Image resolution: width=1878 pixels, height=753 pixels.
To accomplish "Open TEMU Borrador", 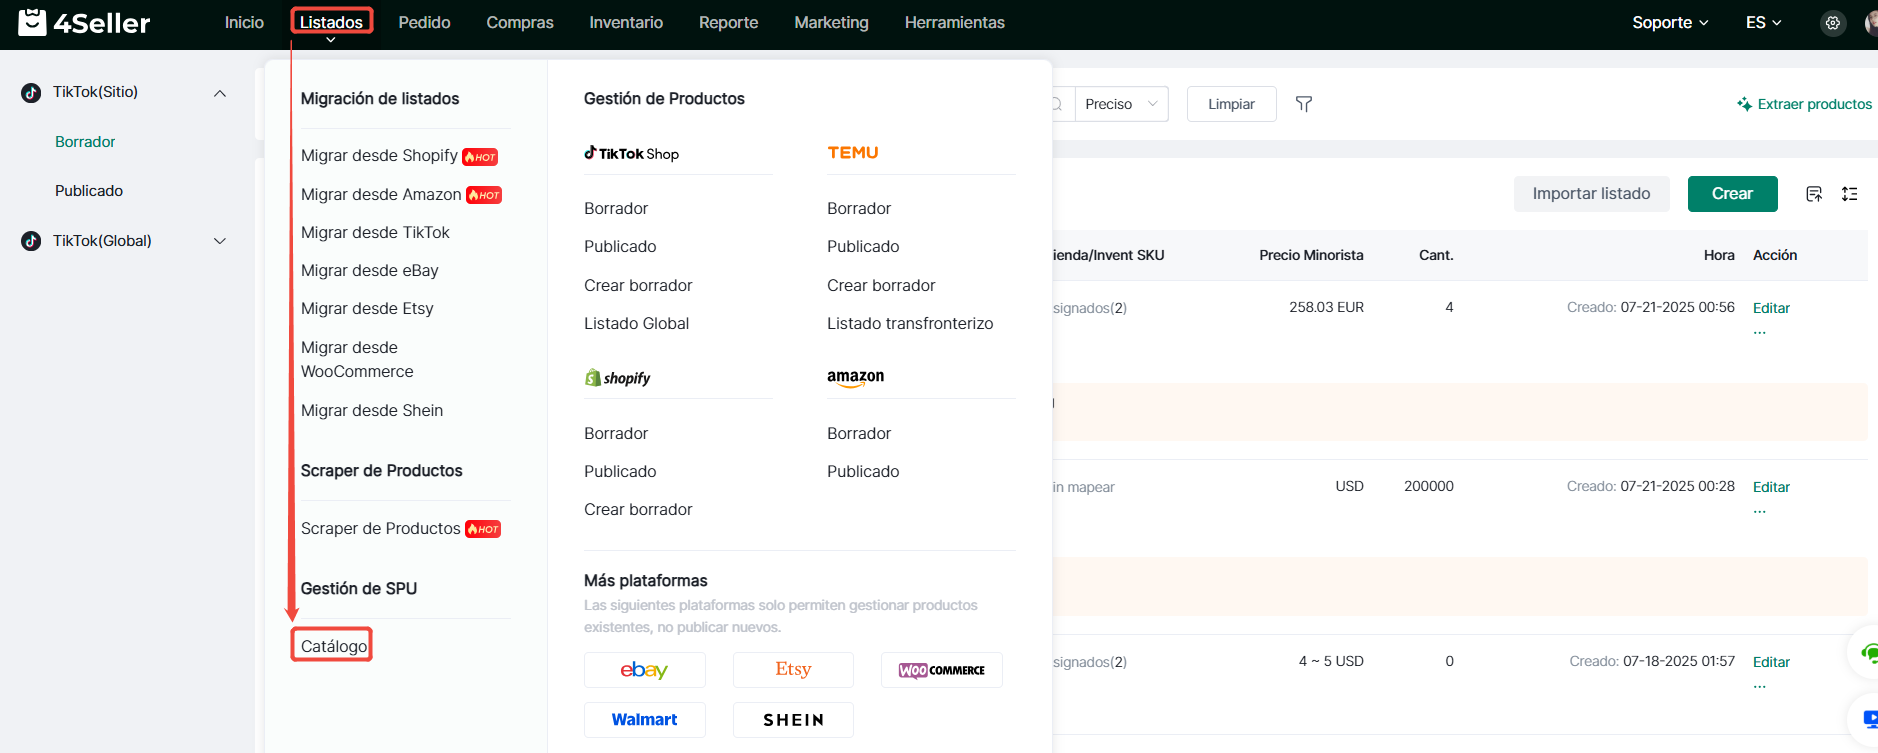I will click(x=859, y=208).
